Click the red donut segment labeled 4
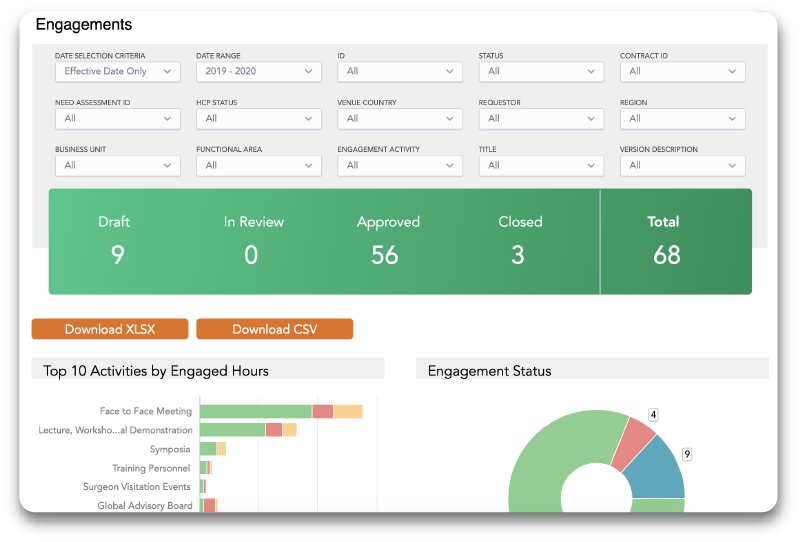 click(634, 444)
